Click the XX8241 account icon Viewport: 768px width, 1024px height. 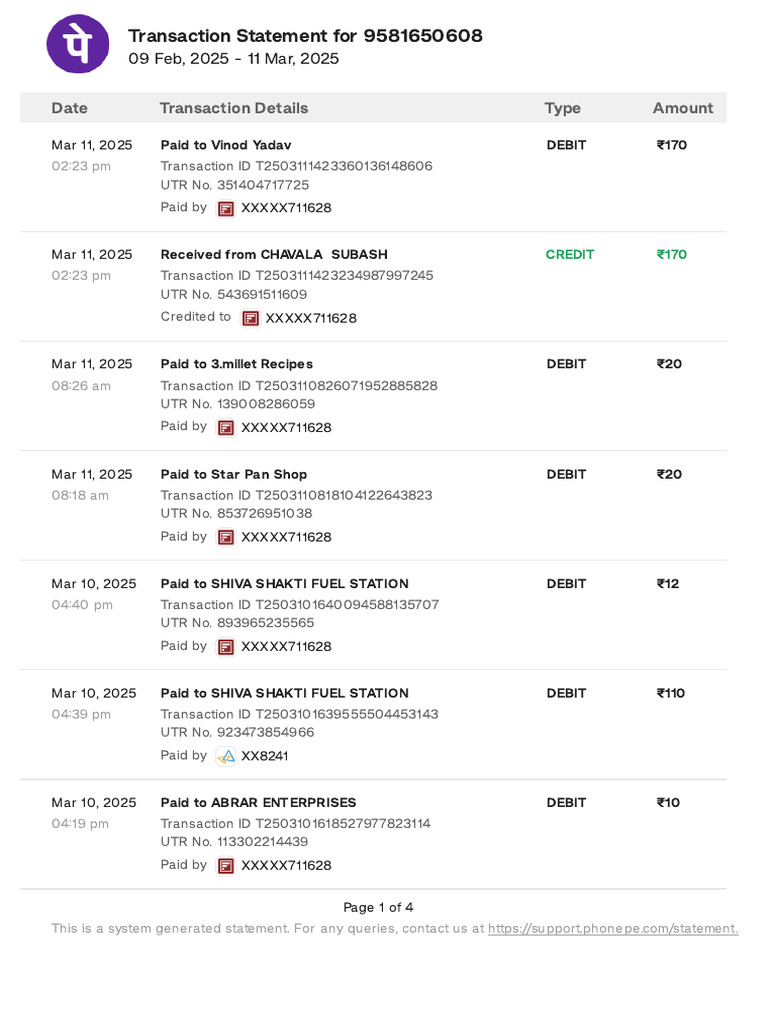click(x=226, y=756)
